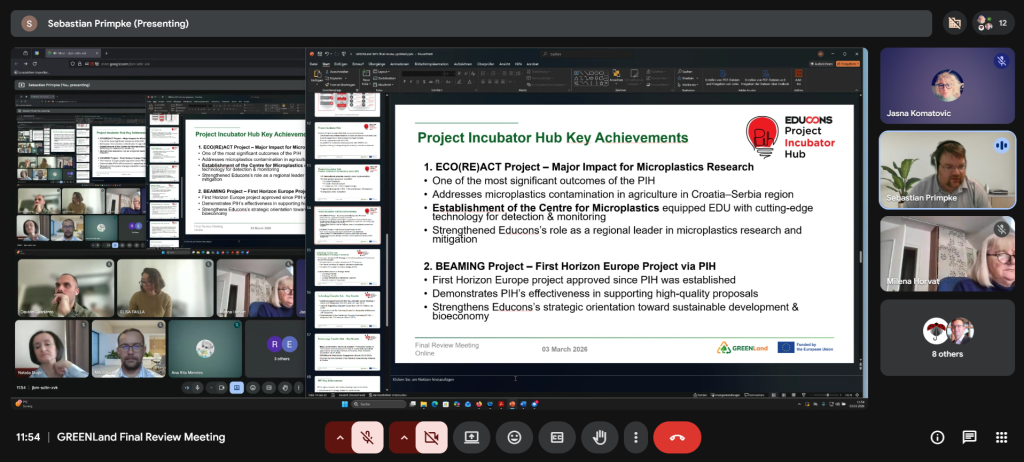1024x462 pixels.
Task: Open the emoji reactions icon
Action: pyautogui.click(x=514, y=437)
